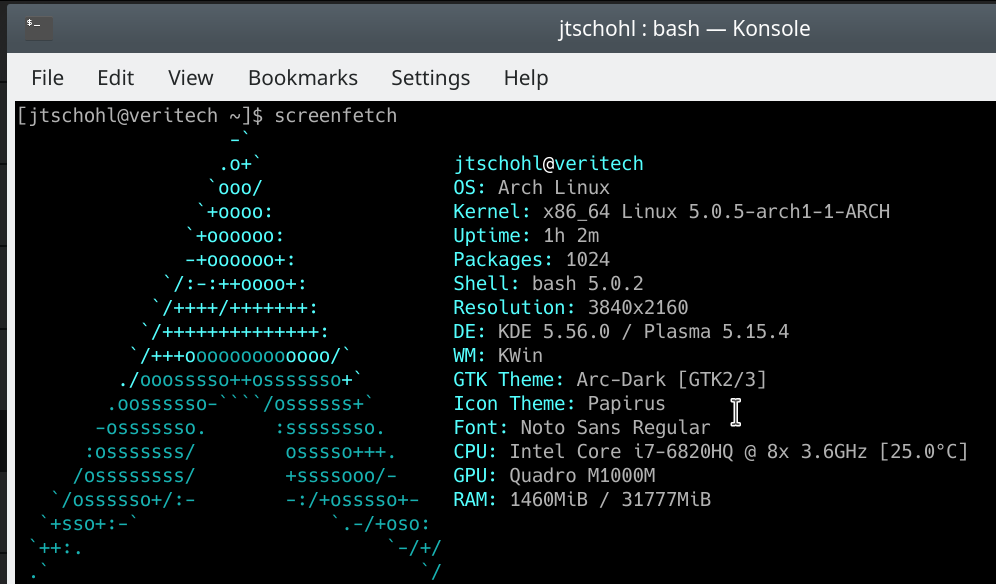Click the 'DE: KDE 5.56.0 / Plasma 5.15.4' line

click(x=621, y=332)
